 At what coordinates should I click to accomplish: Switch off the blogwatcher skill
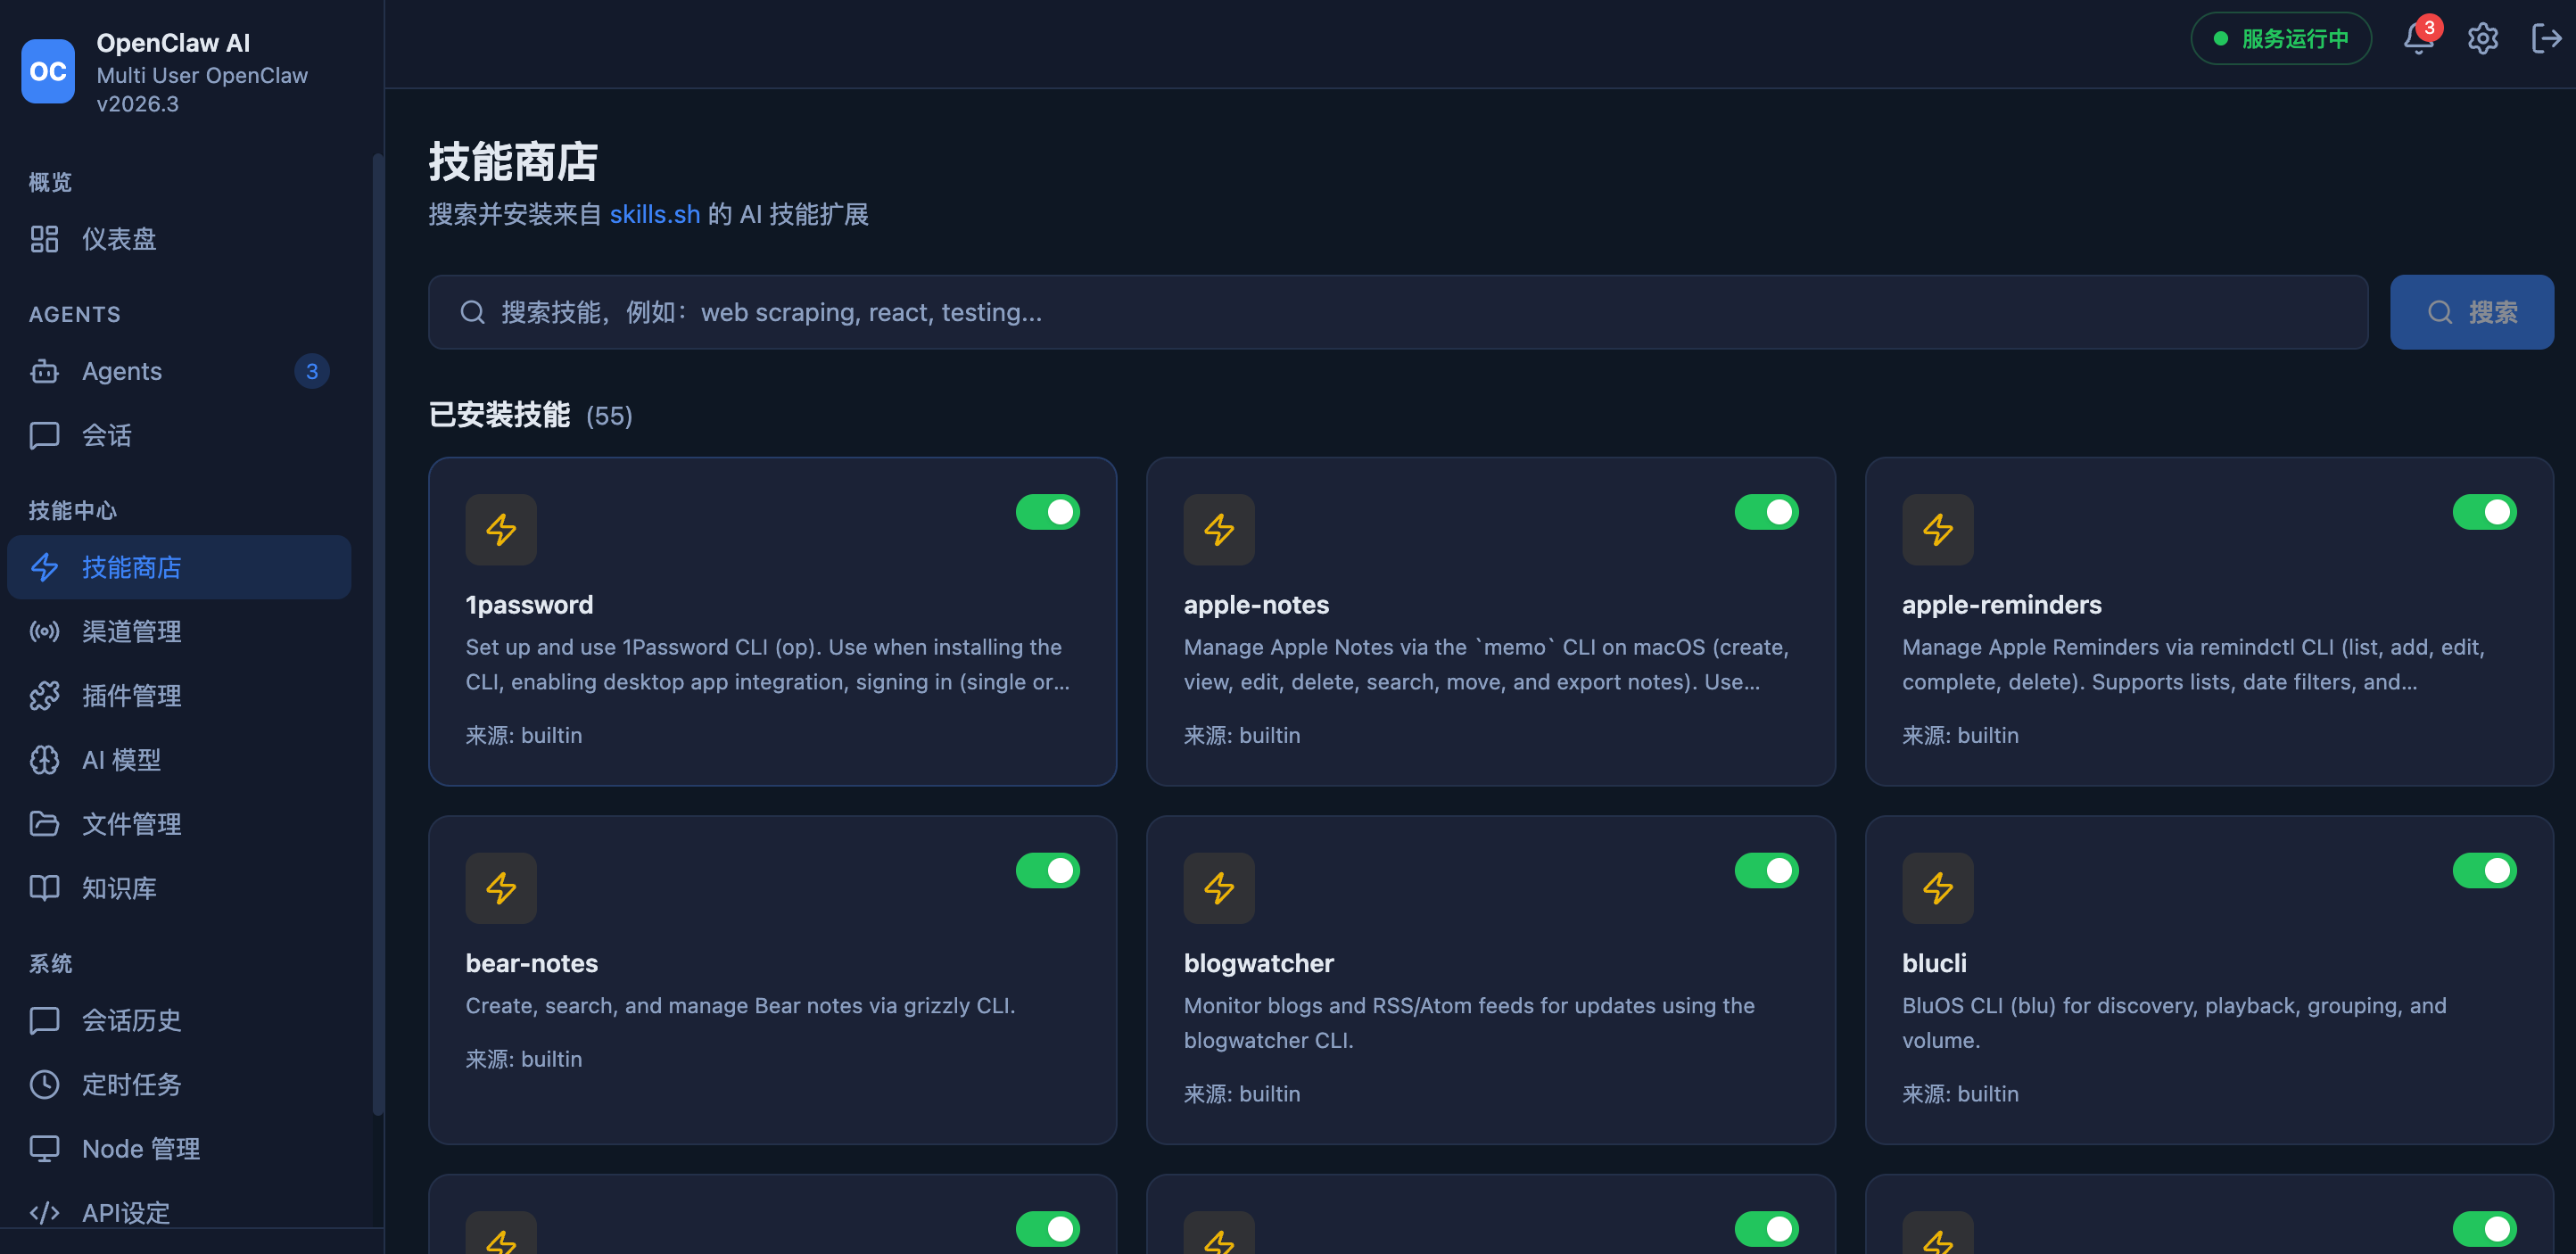pos(1766,870)
